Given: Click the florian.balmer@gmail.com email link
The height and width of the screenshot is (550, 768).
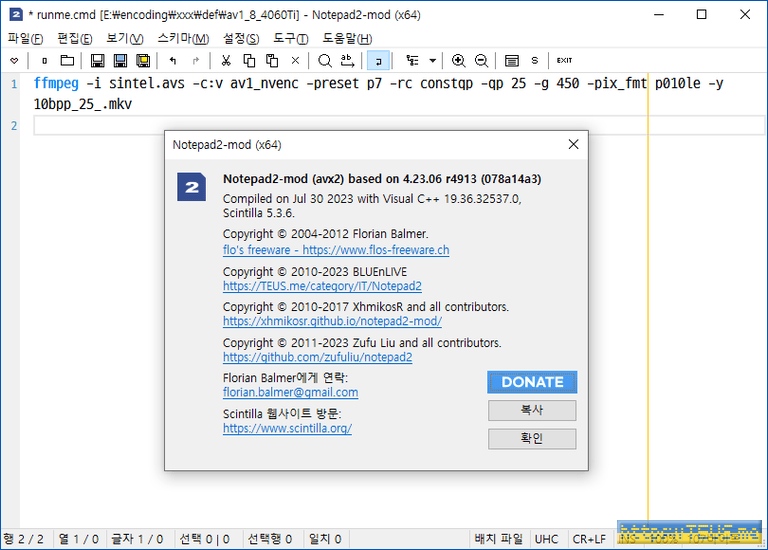Looking at the screenshot, I should point(290,392).
